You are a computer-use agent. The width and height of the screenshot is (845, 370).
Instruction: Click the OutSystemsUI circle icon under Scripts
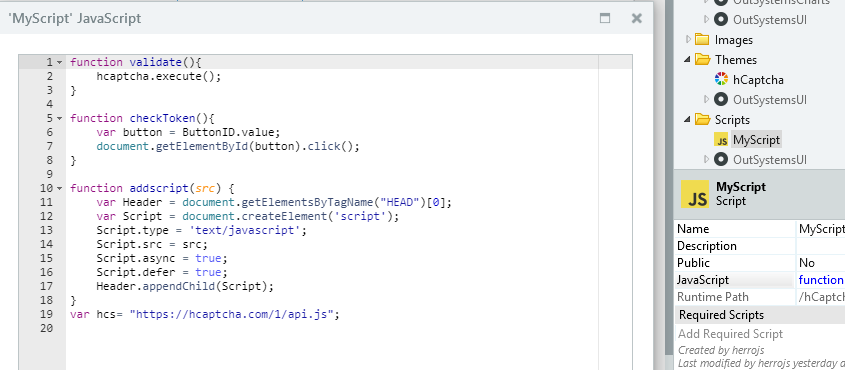point(721,159)
